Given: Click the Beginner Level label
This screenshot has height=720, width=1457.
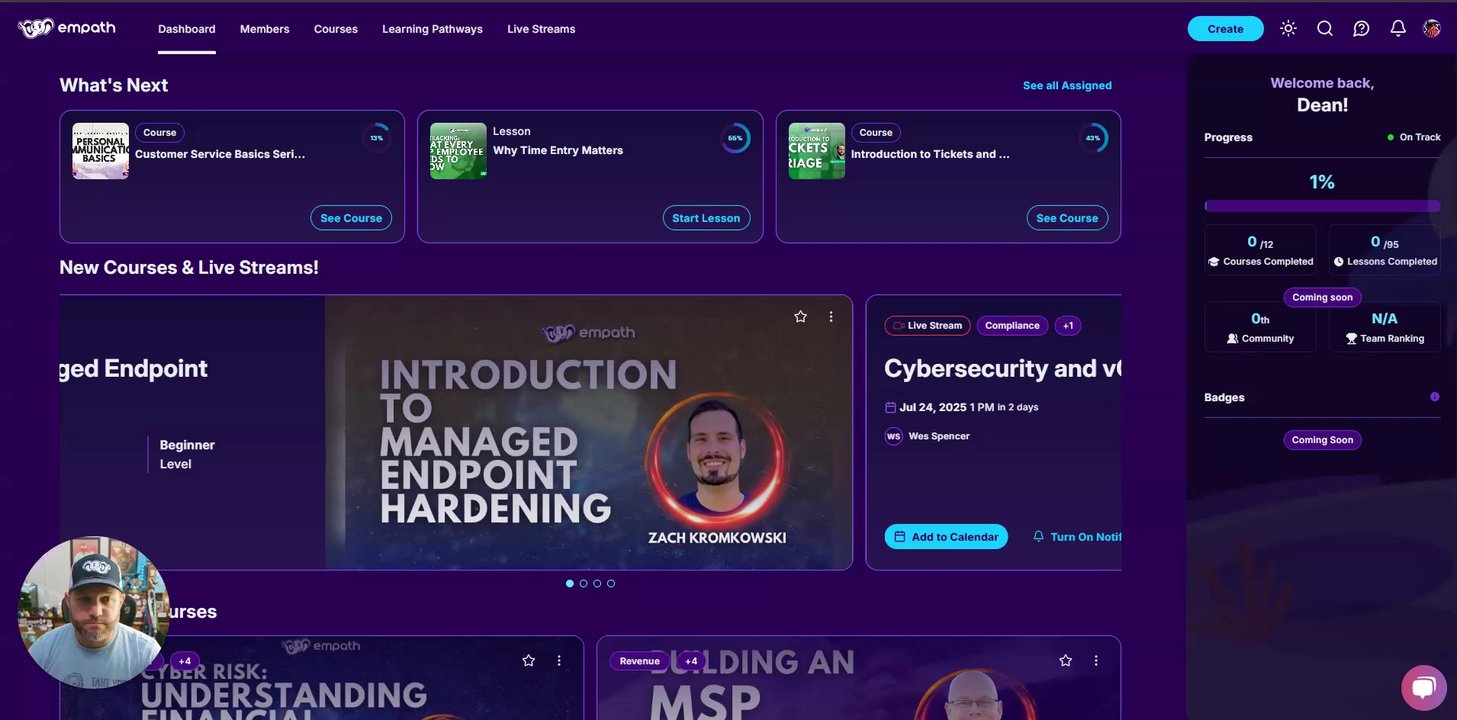Looking at the screenshot, I should pyautogui.click(x=187, y=454).
